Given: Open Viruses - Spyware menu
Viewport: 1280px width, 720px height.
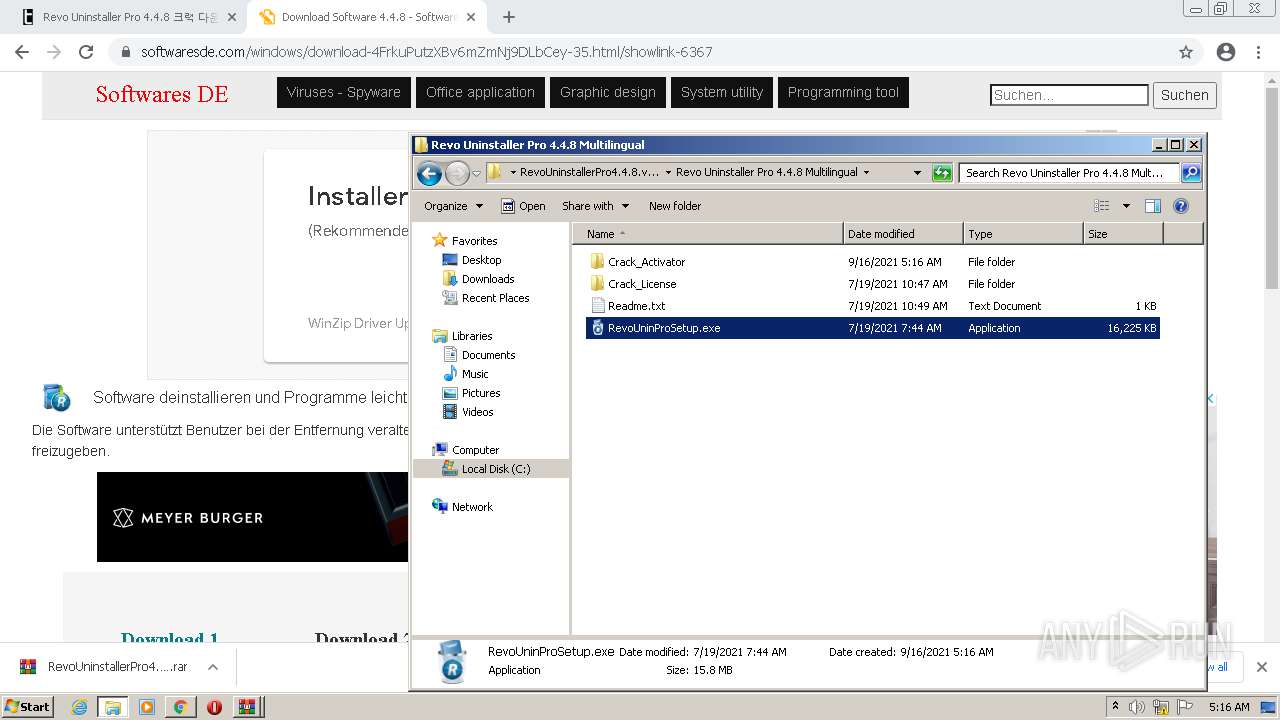Looking at the screenshot, I should pos(343,92).
